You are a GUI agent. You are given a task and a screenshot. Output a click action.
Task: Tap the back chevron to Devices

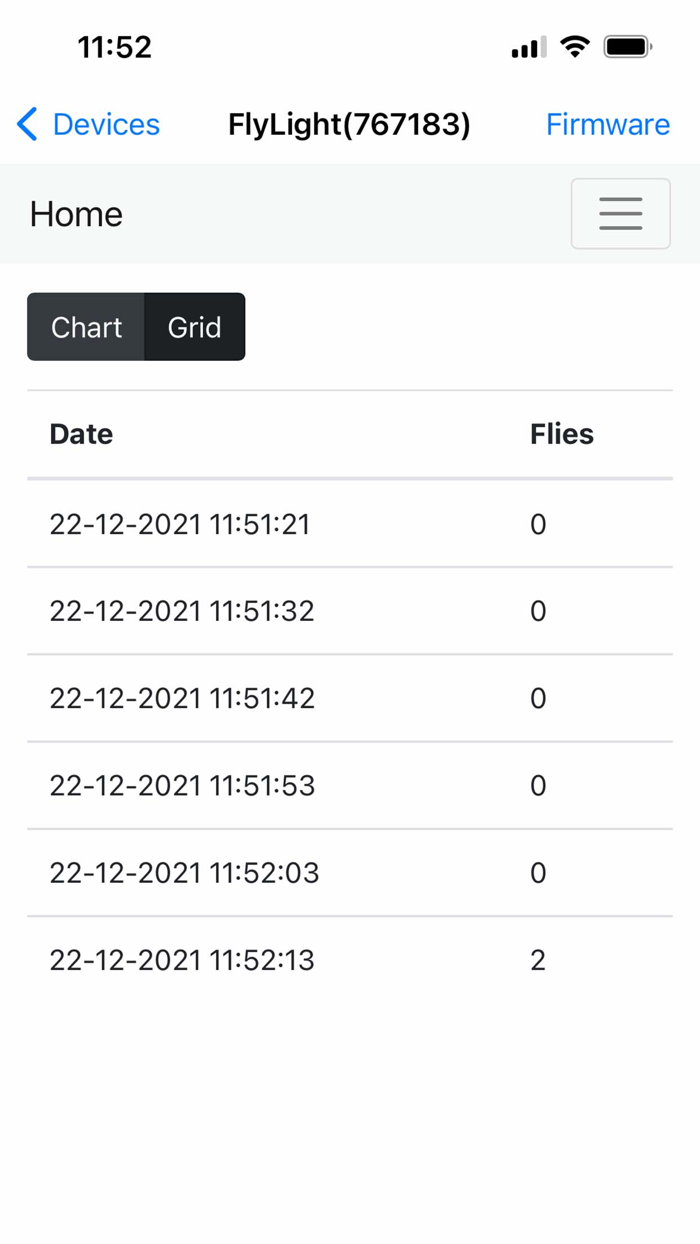pos(27,124)
